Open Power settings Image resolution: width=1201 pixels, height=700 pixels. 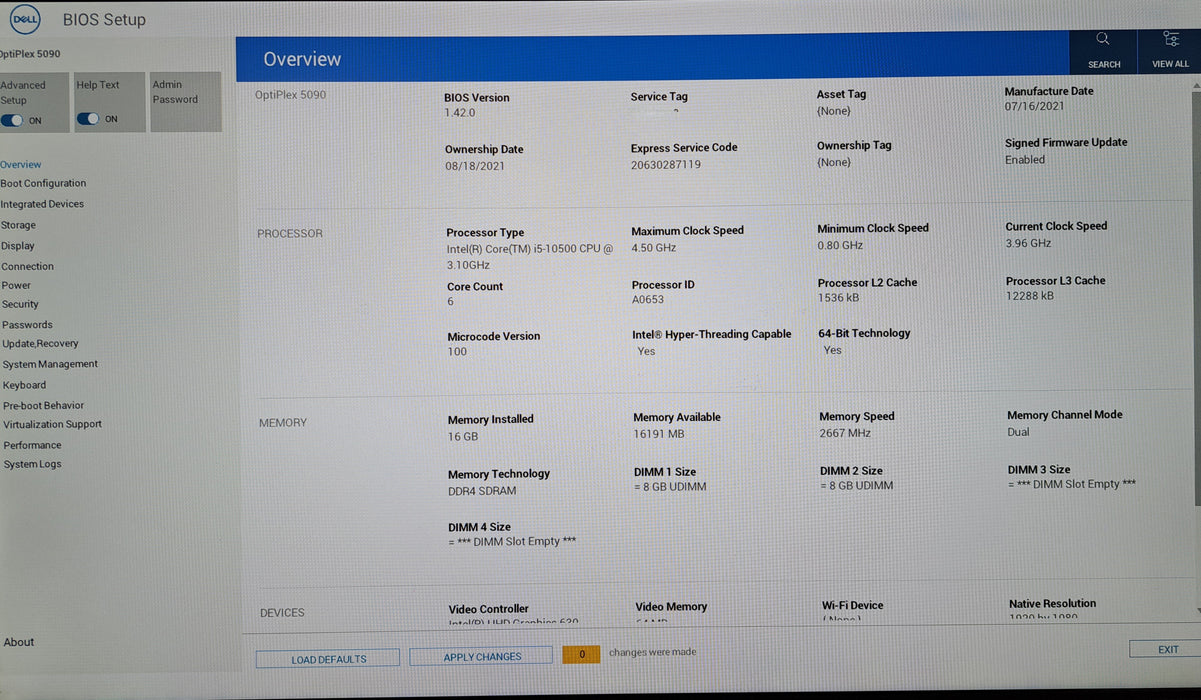tap(16, 286)
